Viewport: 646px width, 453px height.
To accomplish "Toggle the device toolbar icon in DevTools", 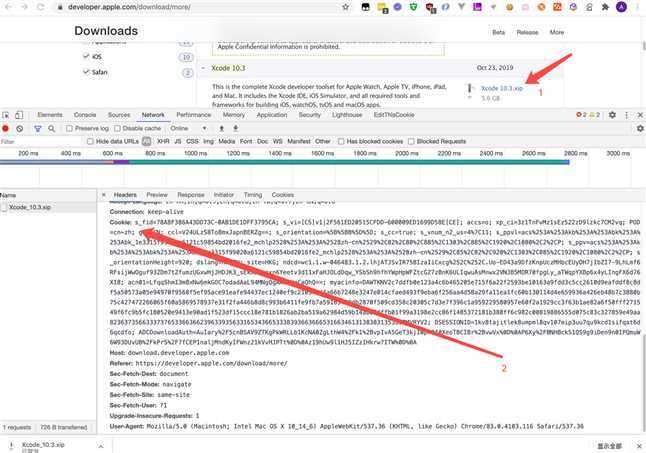I will pos(19,115).
